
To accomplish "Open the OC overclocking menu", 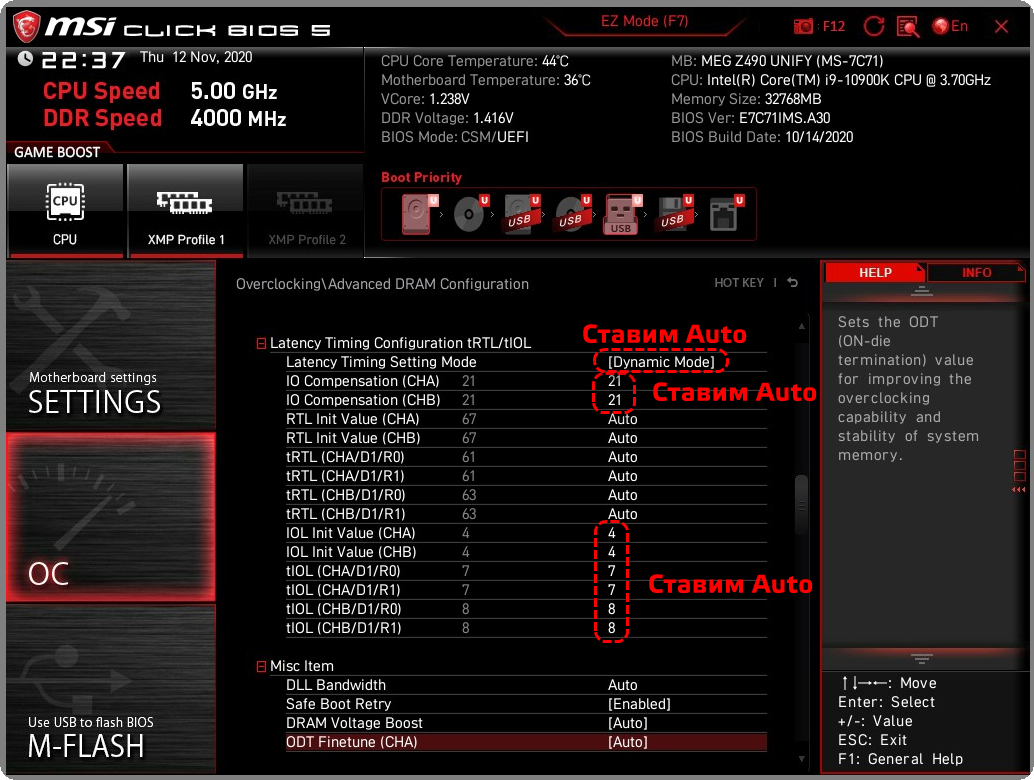I will click(x=111, y=517).
